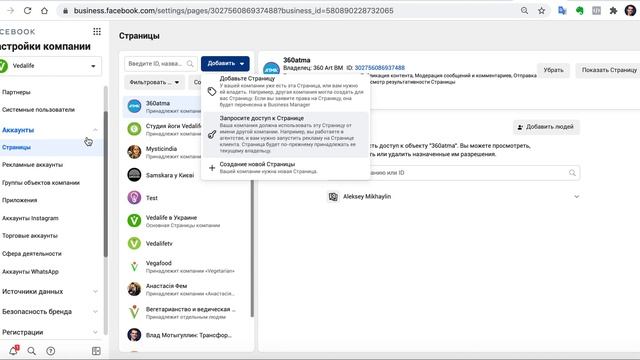Viewport: 640px width, 360px height.
Task: Open the notifications bell in sidebar footer
Action: point(13,351)
